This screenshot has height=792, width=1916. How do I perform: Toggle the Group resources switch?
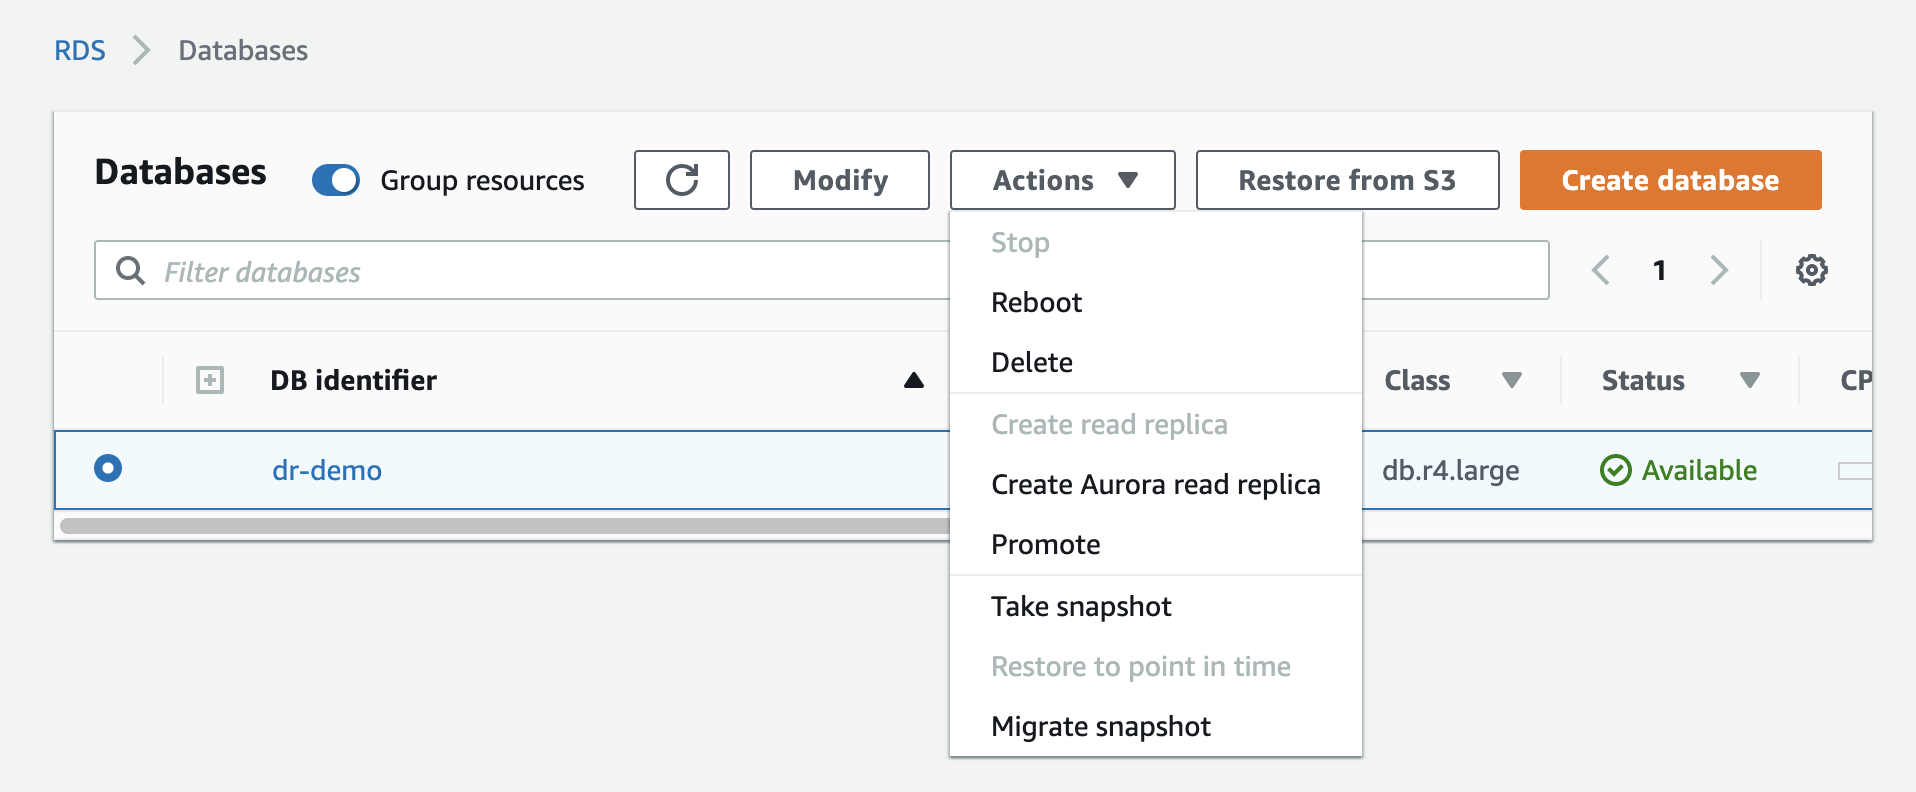click(336, 180)
